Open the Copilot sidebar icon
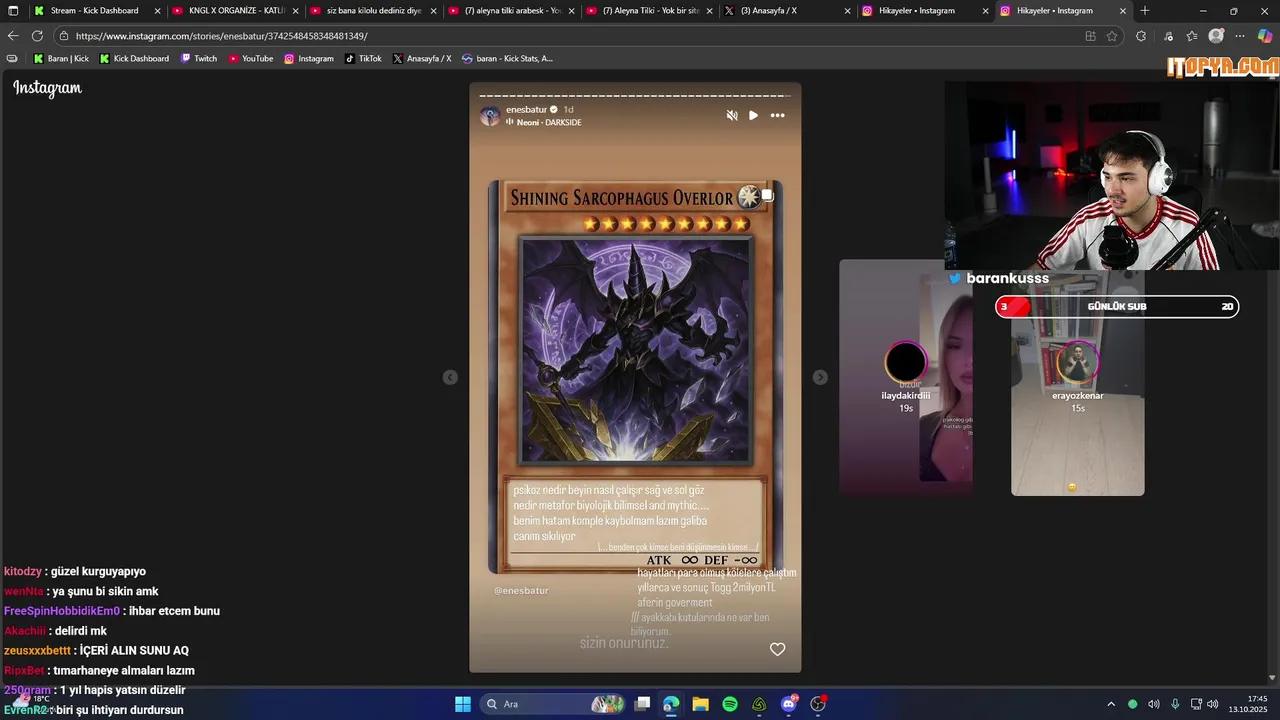The height and width of the screenshot is (720, 1280). click(1265, 36)
